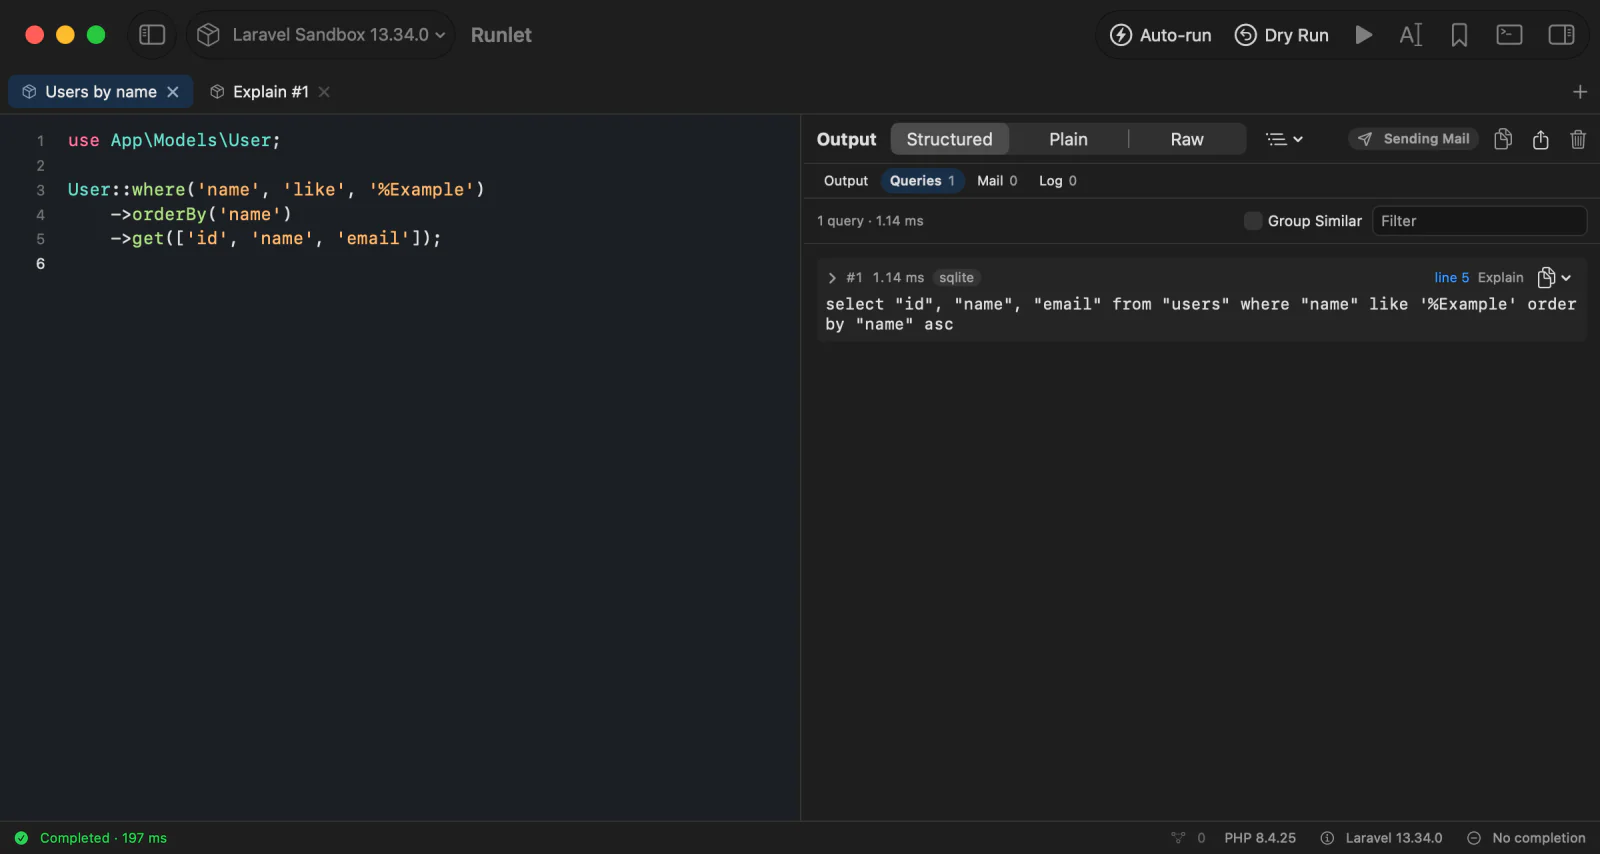Click the select query SQL text
This screenshot has width=1600, height=854.
(x=1201, y=314)
